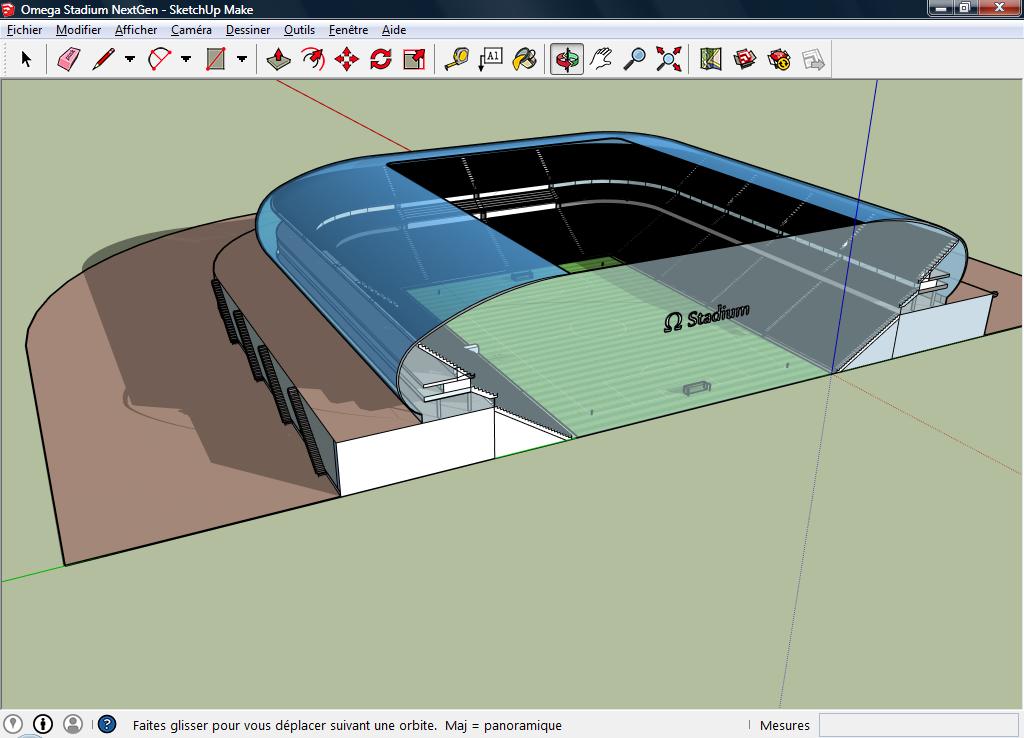Image resolution: width=1024 pixels, height=738 pixels.
Task: Activate the Push/Pull tool
Action: point(279,60)
